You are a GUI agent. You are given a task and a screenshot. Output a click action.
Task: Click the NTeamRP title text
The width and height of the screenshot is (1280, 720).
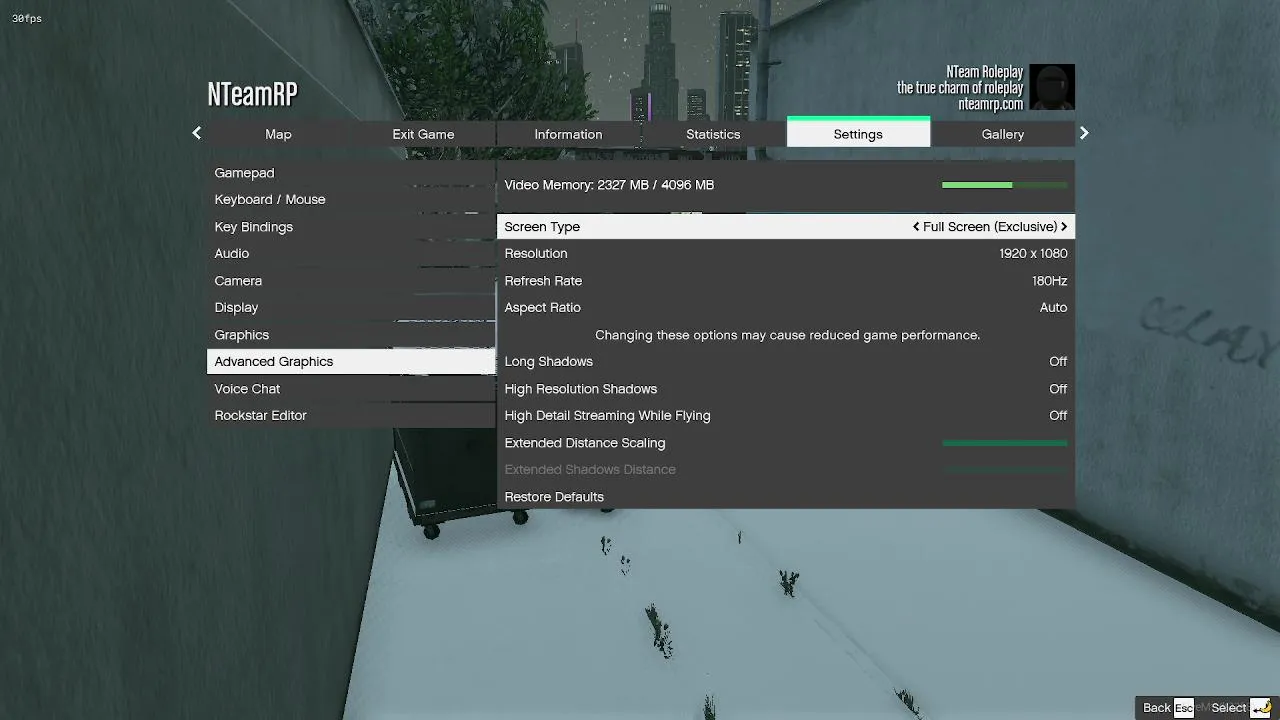point(253,94)
